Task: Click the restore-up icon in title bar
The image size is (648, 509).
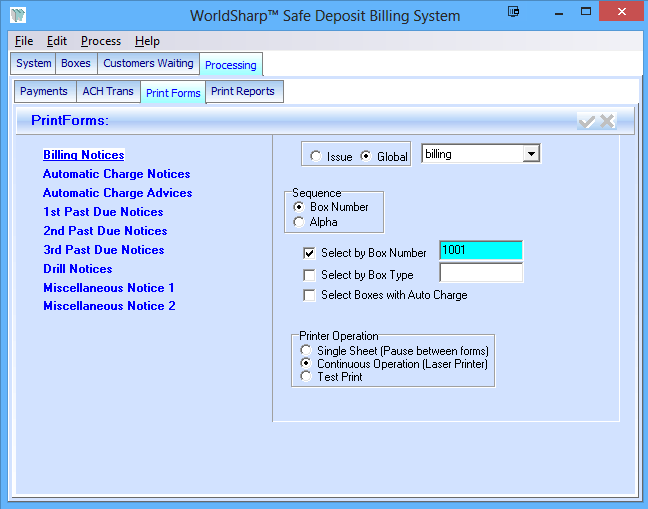Action: coord(513,14)
